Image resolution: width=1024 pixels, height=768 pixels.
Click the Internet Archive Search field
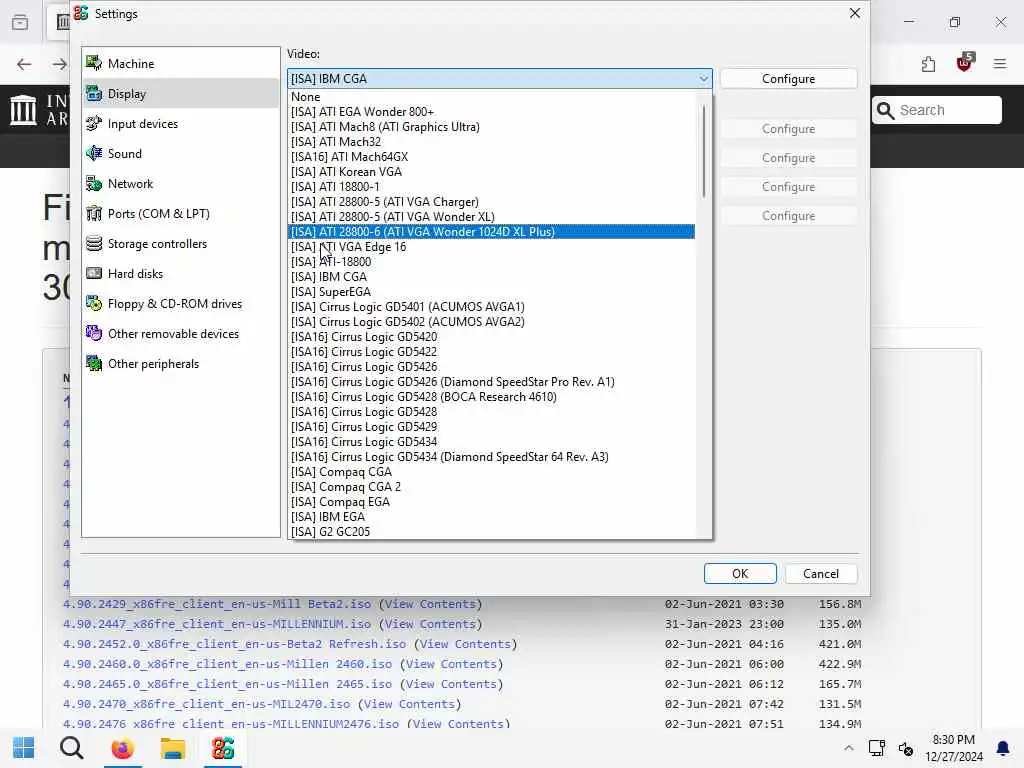pyautogui.click(x=937, y=110)
